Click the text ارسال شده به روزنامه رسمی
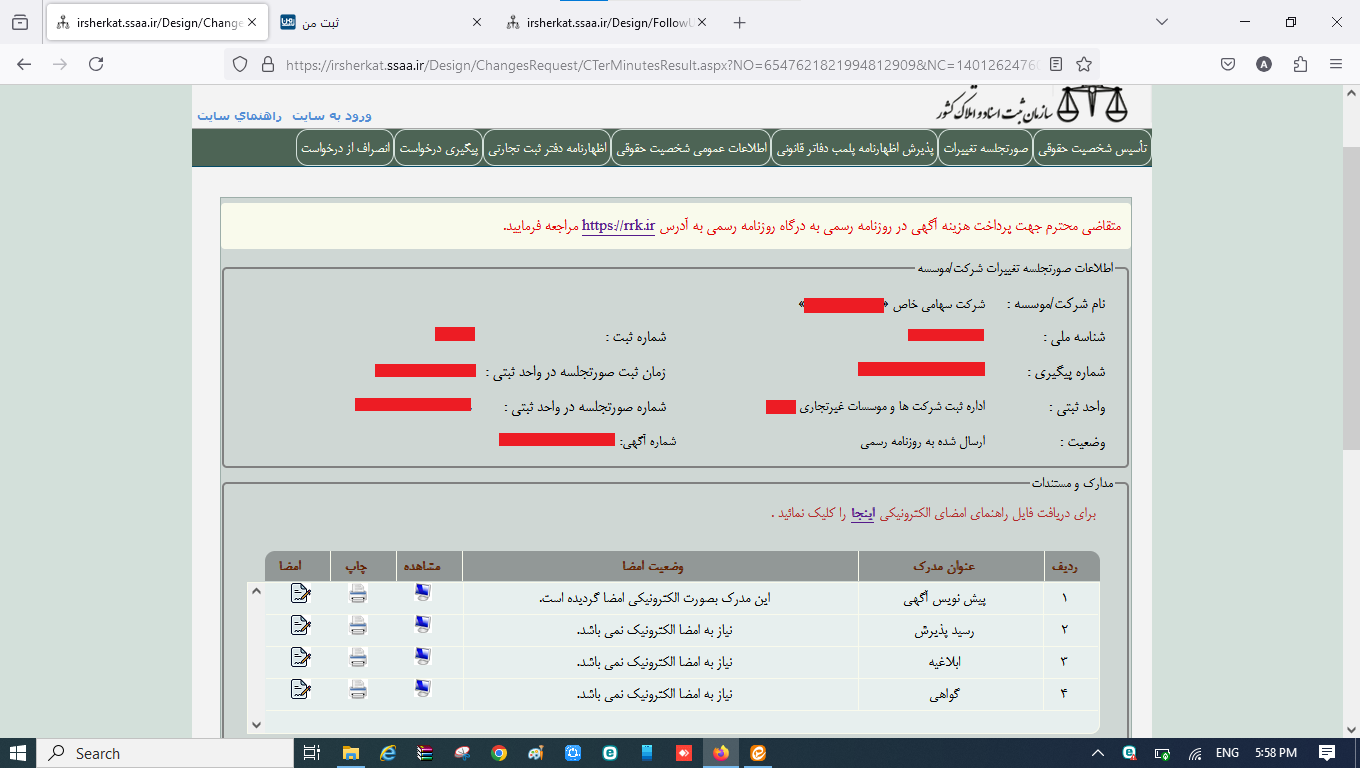The width and height of the screenshot is (1360, 768). tap(923, 441)
